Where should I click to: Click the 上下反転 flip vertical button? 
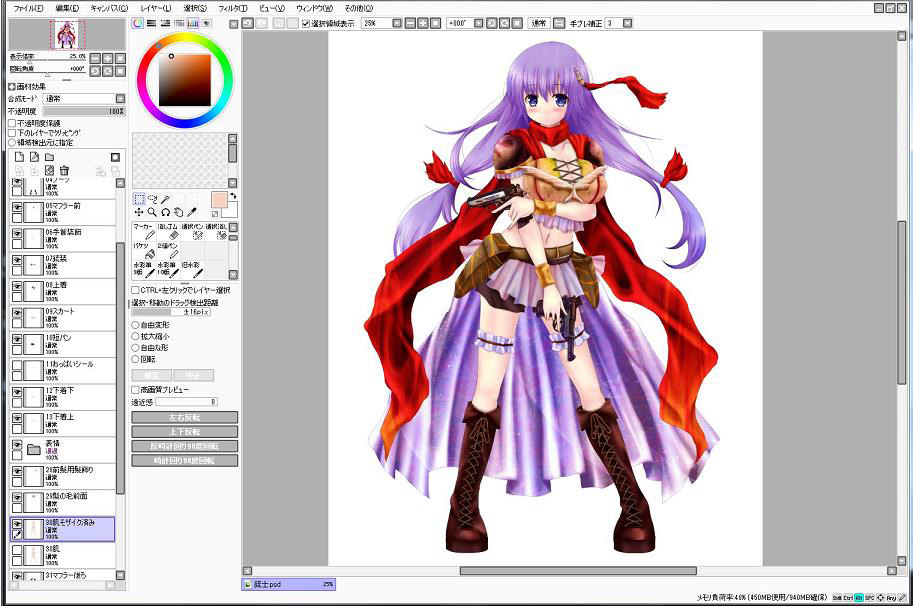point(185,431)
